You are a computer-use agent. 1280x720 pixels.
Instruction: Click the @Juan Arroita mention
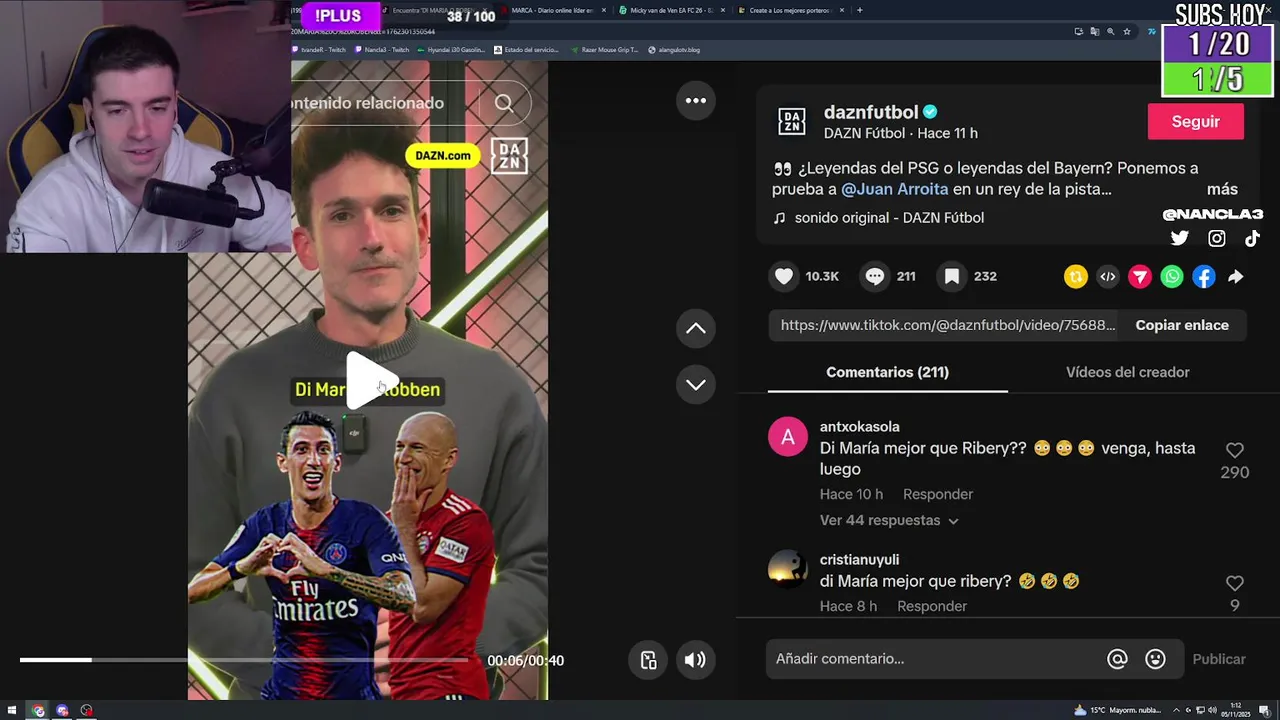tap(894, 189)
